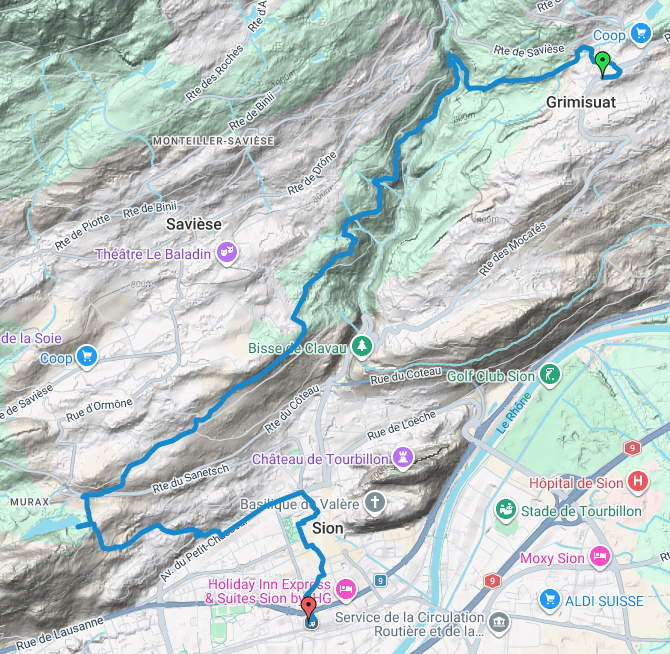The width and height of the screenshot is (670, 654).
Task: Click the Grimisuat town label
Action: tap(581, 102)
